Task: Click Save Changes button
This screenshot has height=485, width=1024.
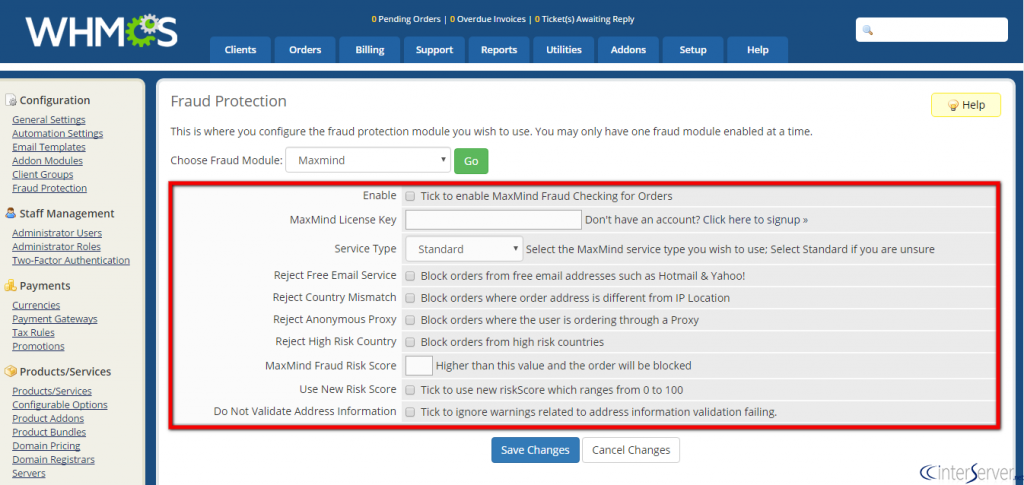Action: (x=536, y=450)
